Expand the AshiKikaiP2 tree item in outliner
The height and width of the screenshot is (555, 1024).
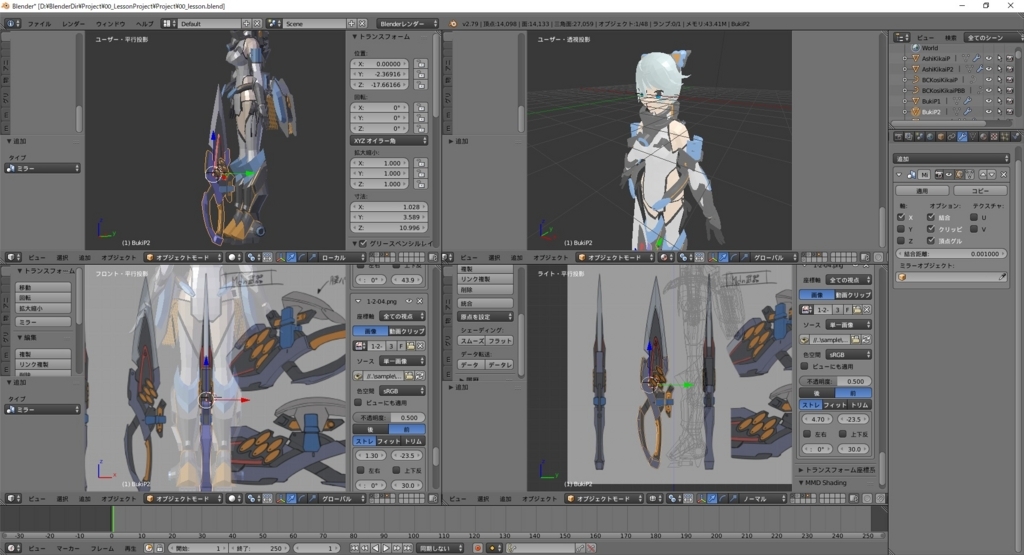(904, 69)
